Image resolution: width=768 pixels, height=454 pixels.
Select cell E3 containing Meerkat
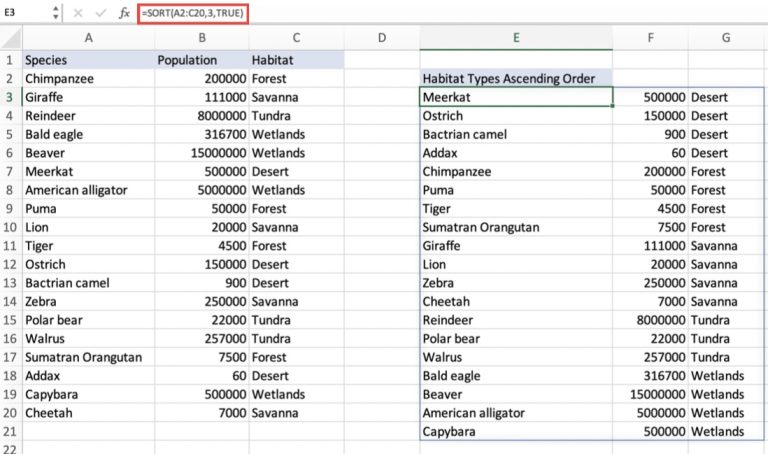click(516, 97)
